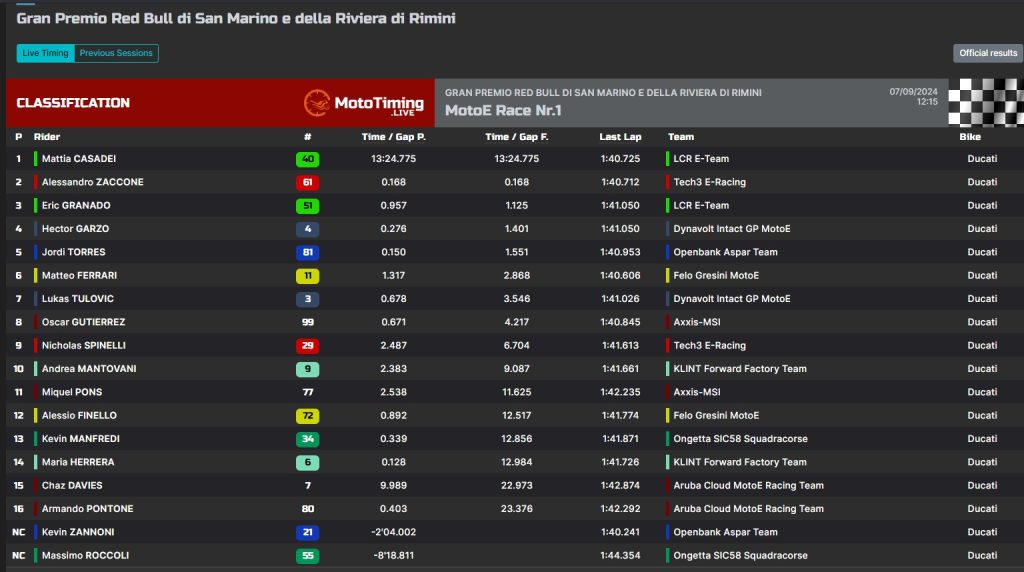This screenshot has width=1024, height=572.
Task: Select rider Miquel PONS
Action: click(x=72, y=392)
